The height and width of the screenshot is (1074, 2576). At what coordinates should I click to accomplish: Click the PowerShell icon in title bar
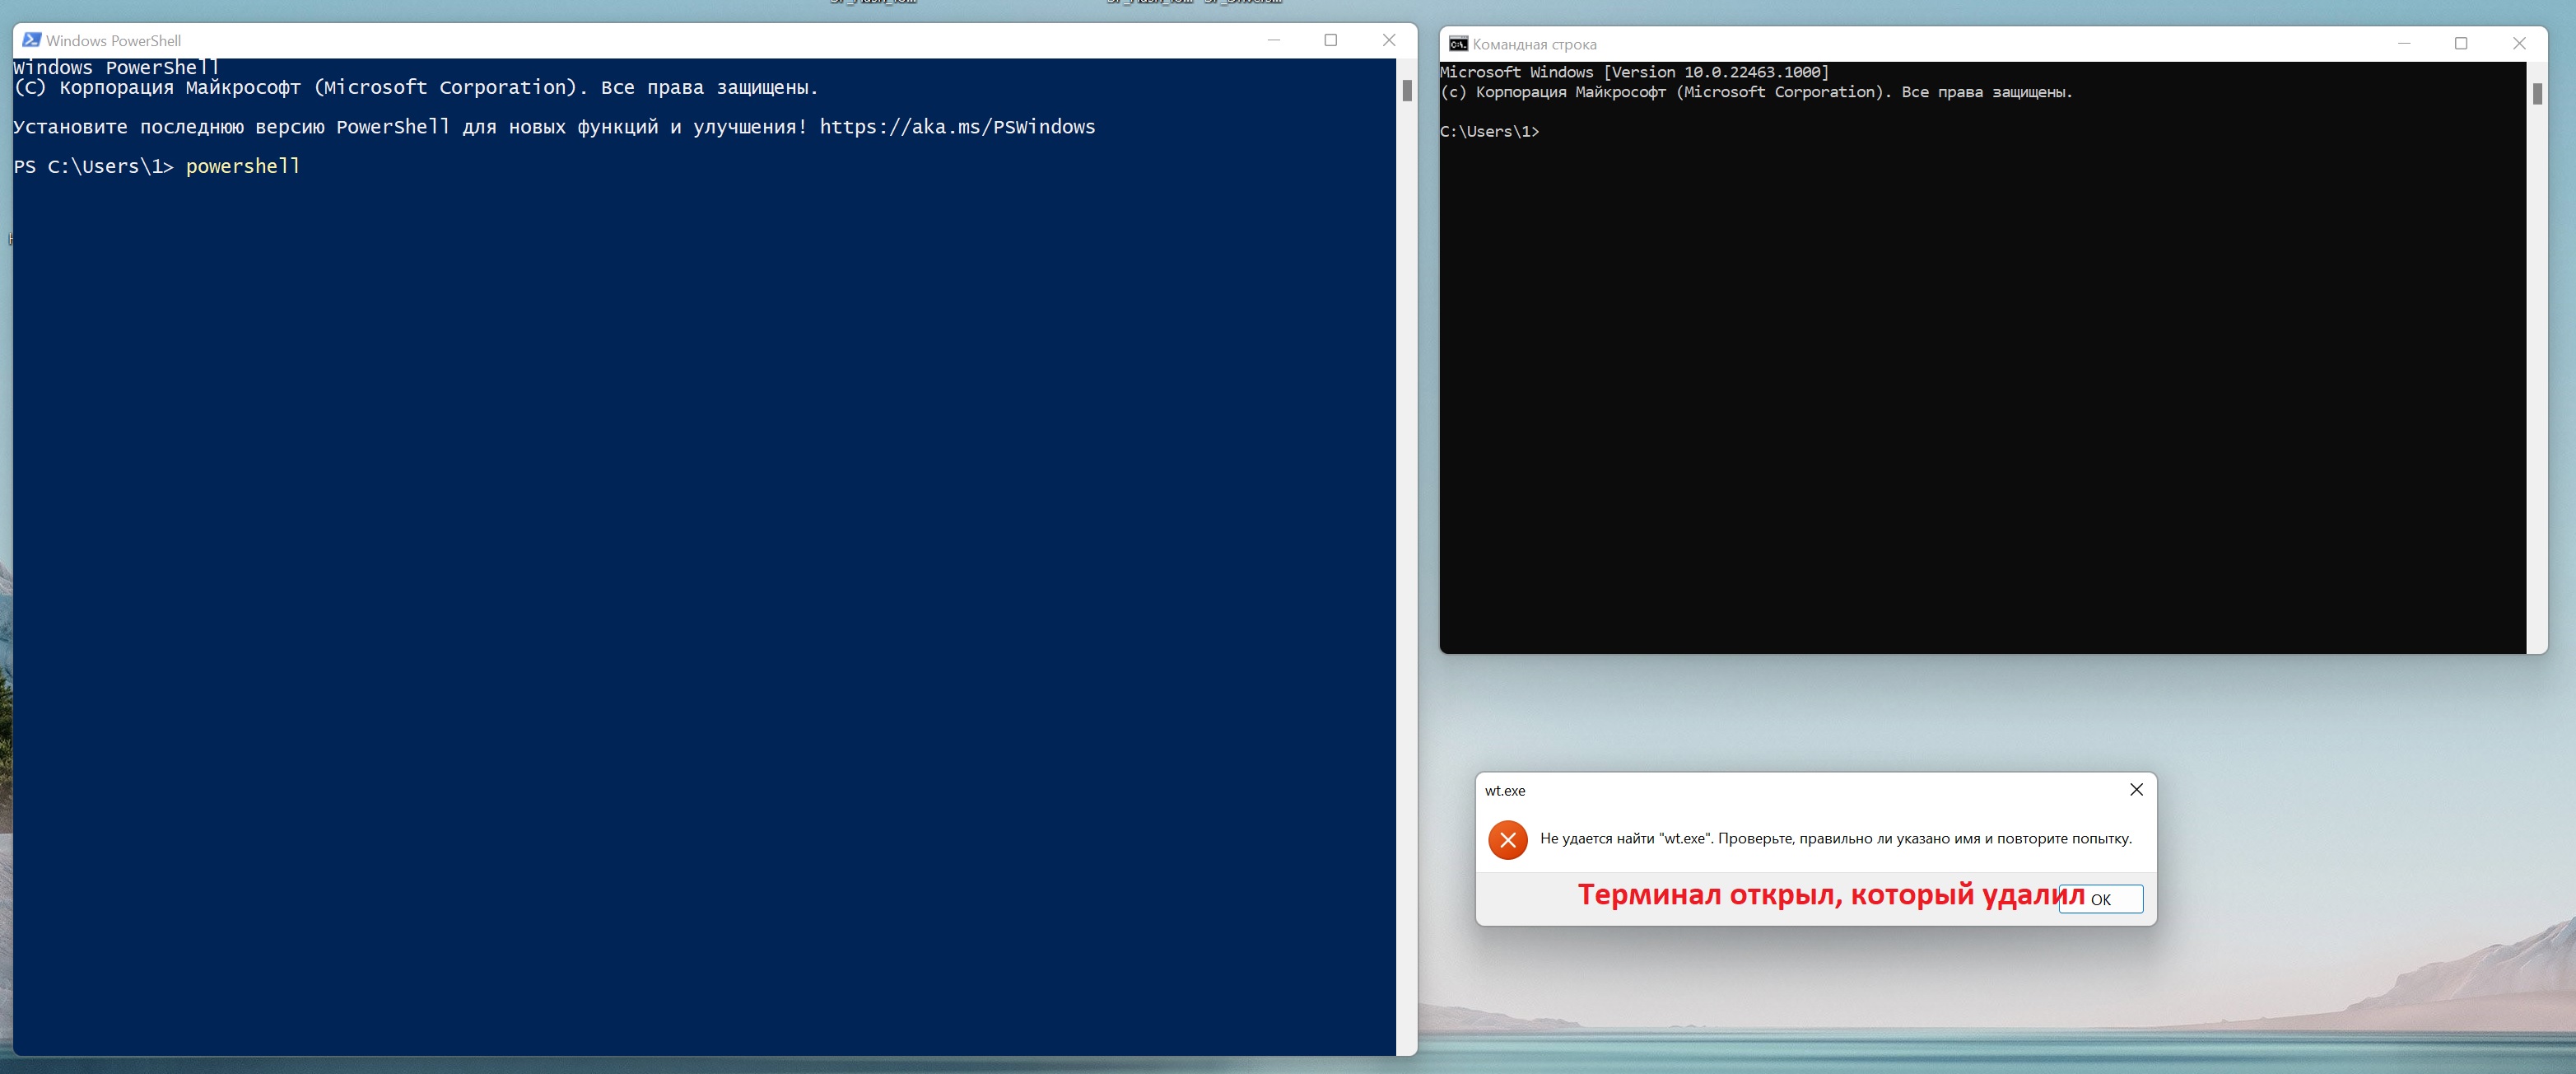point(31,40)
